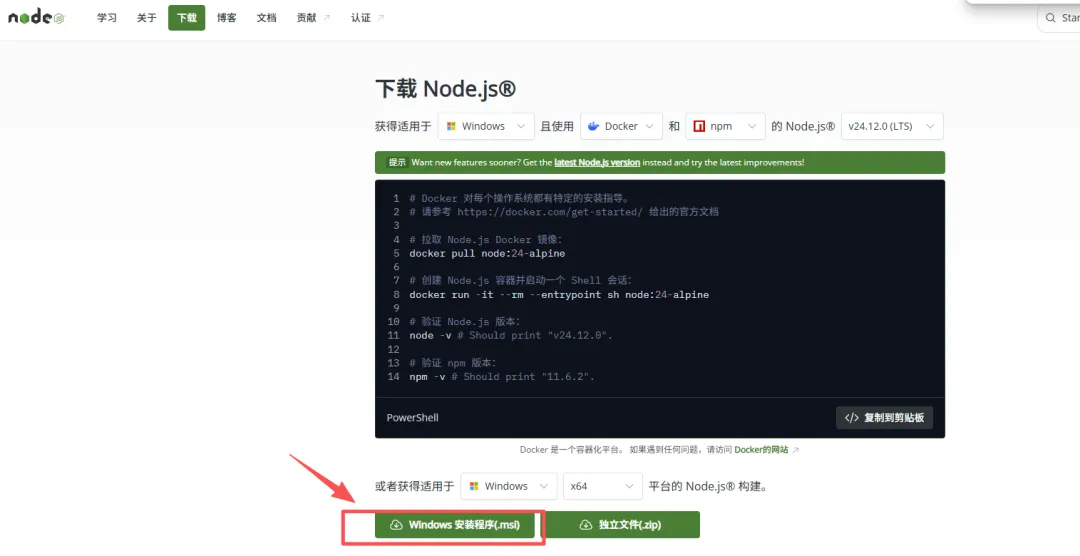This screenshot has height=556, width=1080.
Task: Open the 学习 menu item
Action: pos(107,18)
